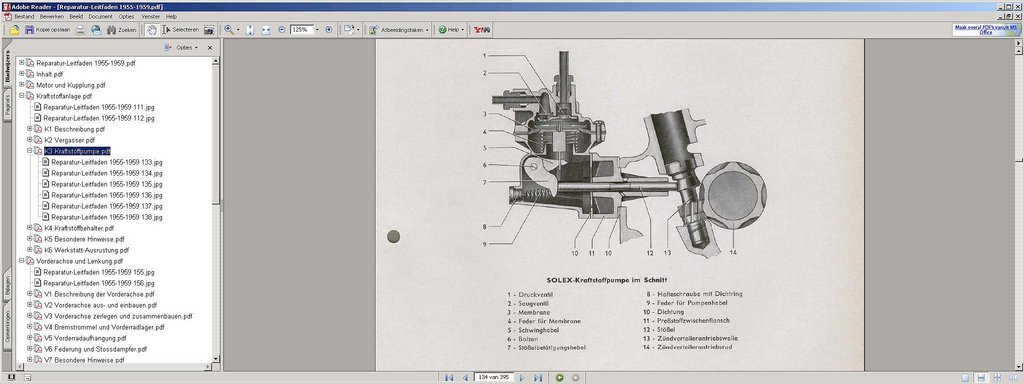Open a file with the folder icon
Image resolution: width=1024 pixels, height=384 pixels.
coord(14,30)
